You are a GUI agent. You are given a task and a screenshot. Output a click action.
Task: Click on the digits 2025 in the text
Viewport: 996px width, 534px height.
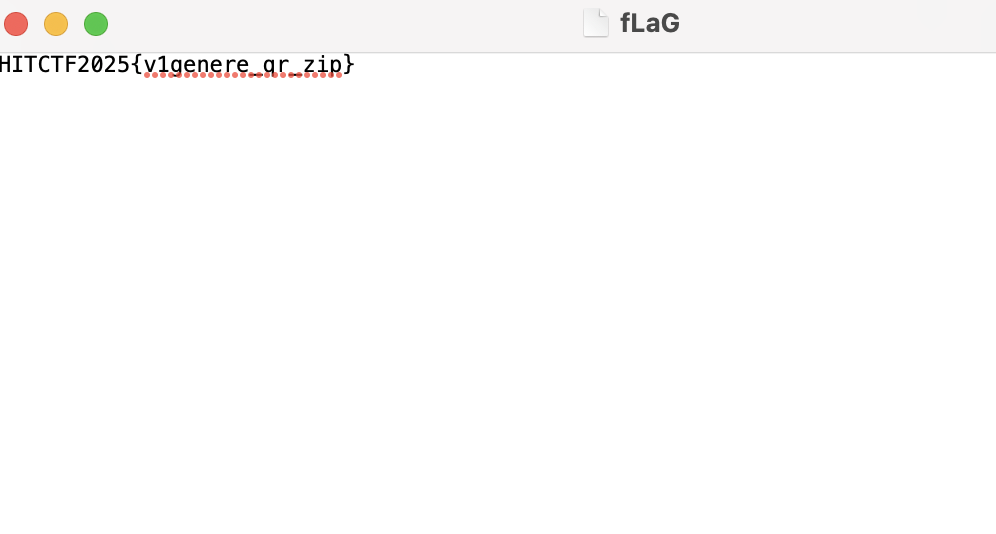[x=103, y=64]
